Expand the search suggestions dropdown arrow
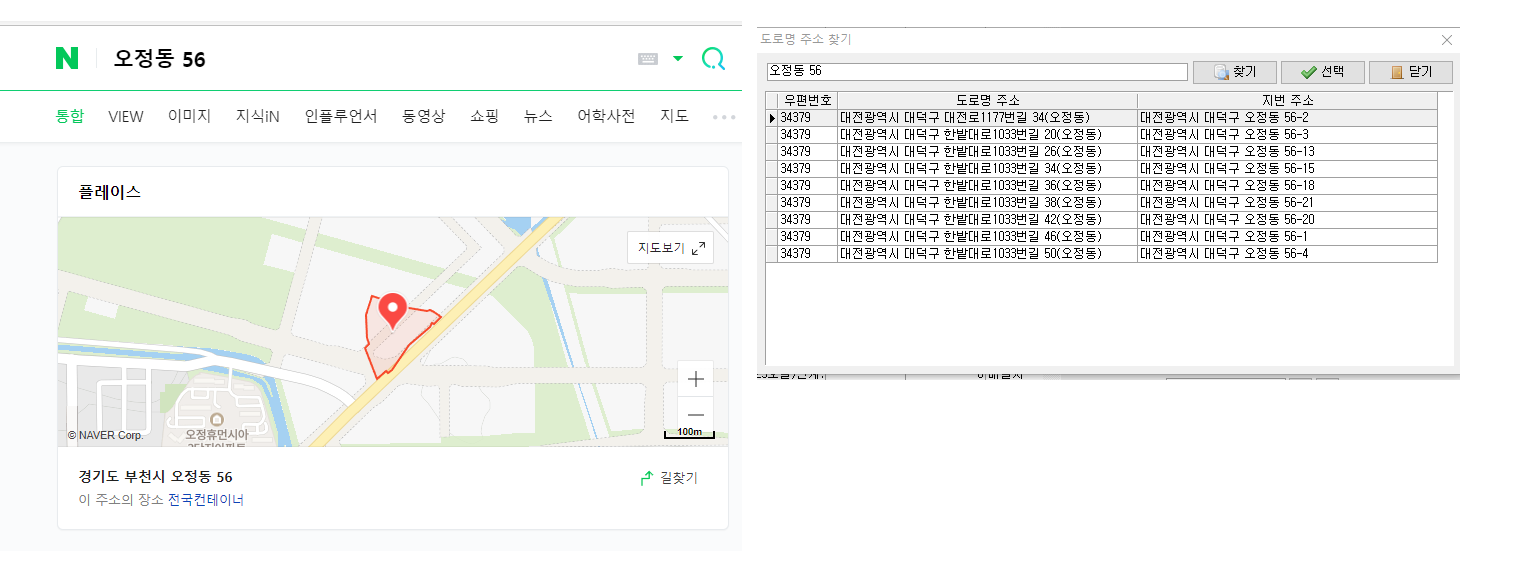This screenshot has width=1534, height=573. tap(678, 59)
